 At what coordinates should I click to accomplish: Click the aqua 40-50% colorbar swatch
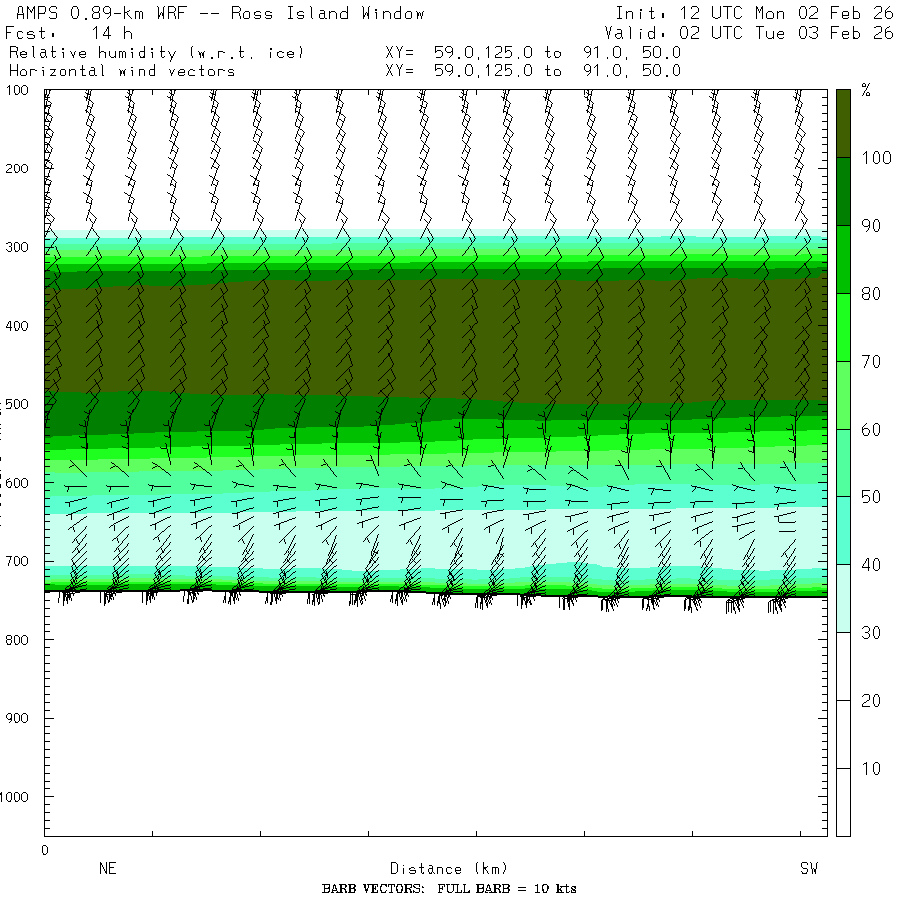click(843, 530)
